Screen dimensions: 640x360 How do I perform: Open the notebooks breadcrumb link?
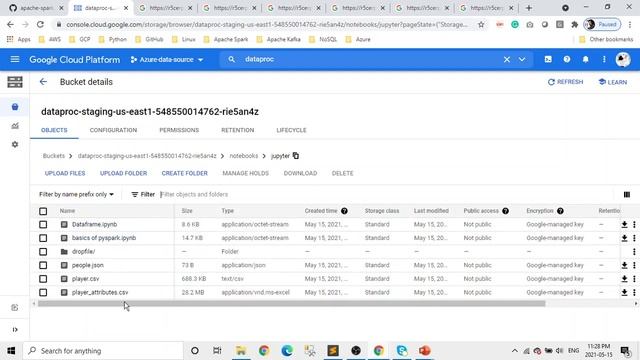pyautogui.click(x=244, y=156)
